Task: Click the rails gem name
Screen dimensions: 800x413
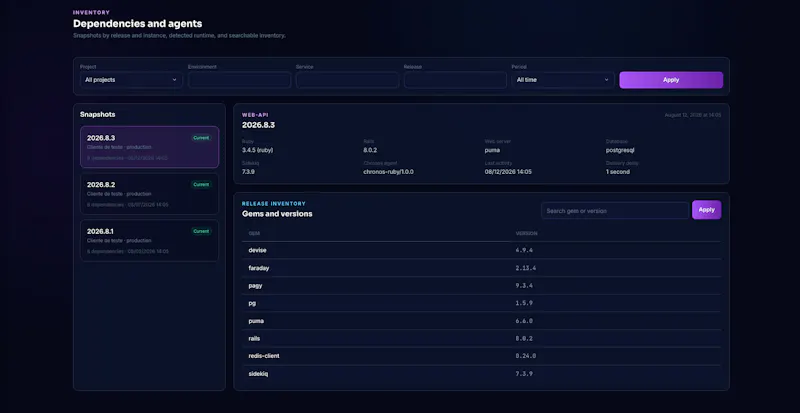Action: click(254, 338)
